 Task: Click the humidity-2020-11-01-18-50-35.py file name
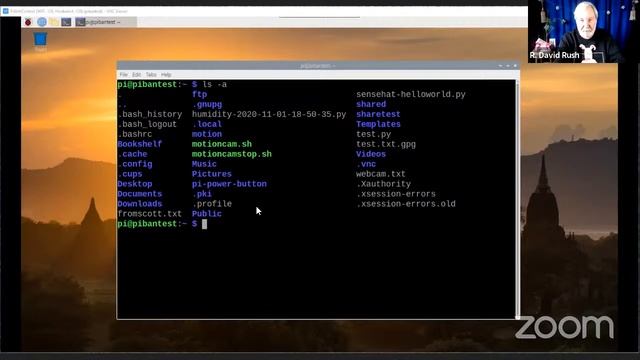(269, 114)
